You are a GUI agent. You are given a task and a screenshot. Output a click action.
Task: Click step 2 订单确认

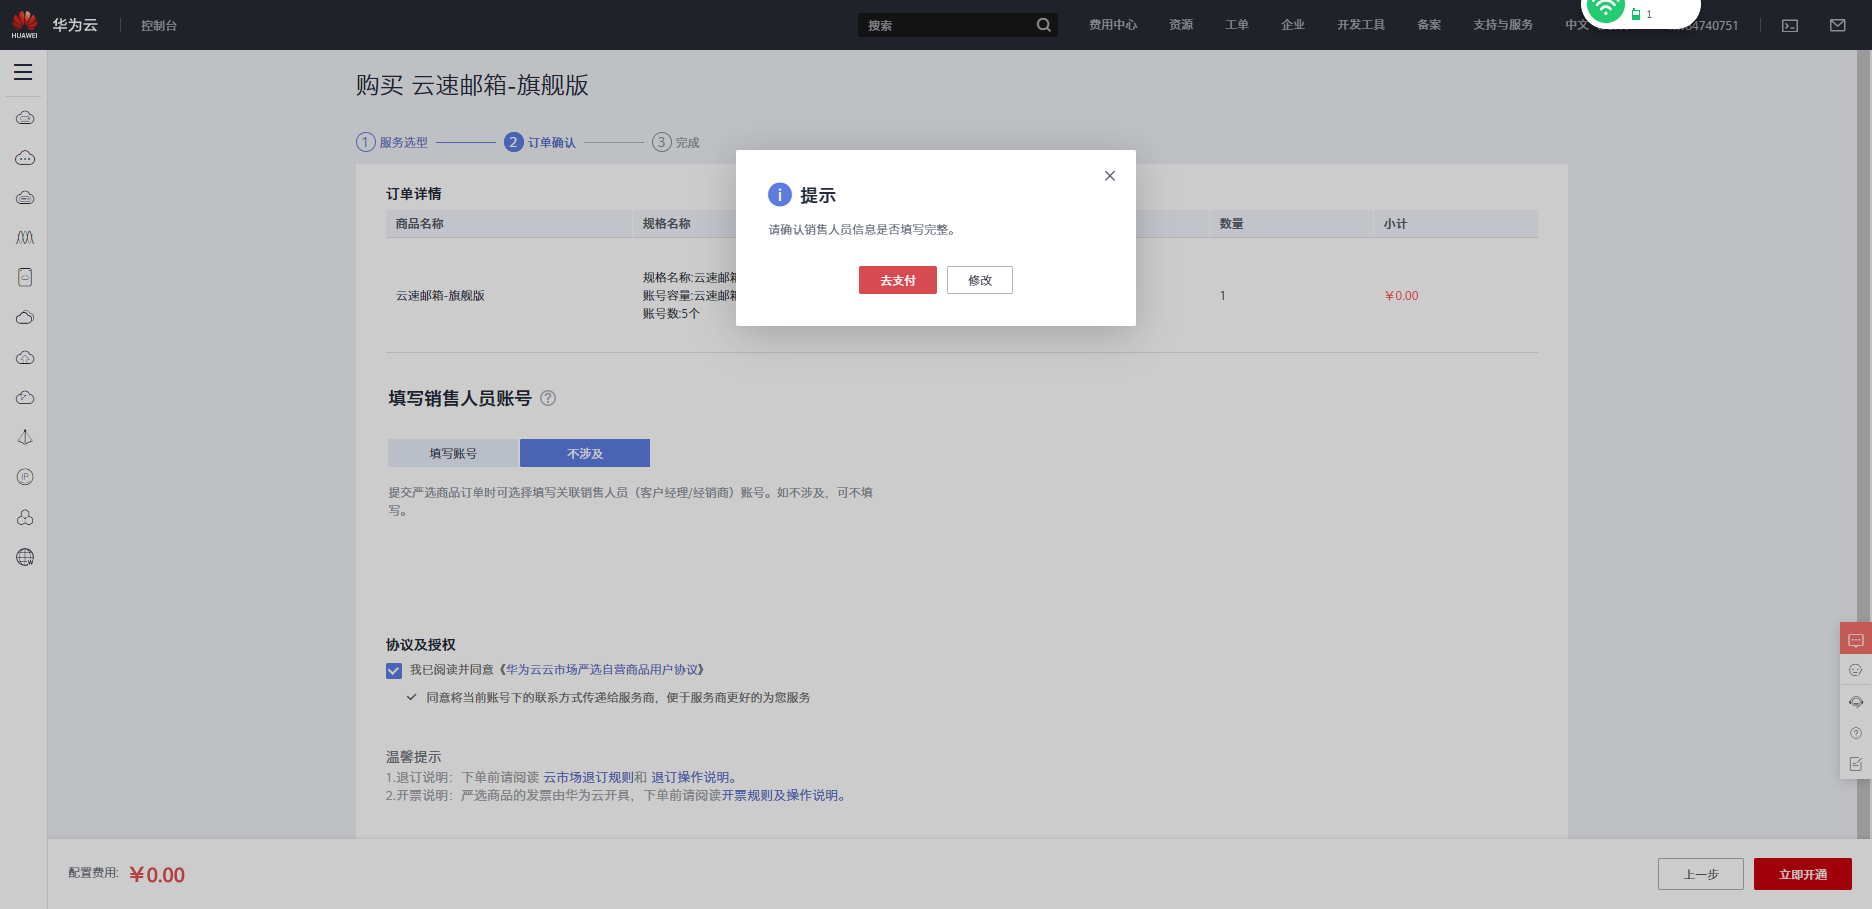click(540, 142)
